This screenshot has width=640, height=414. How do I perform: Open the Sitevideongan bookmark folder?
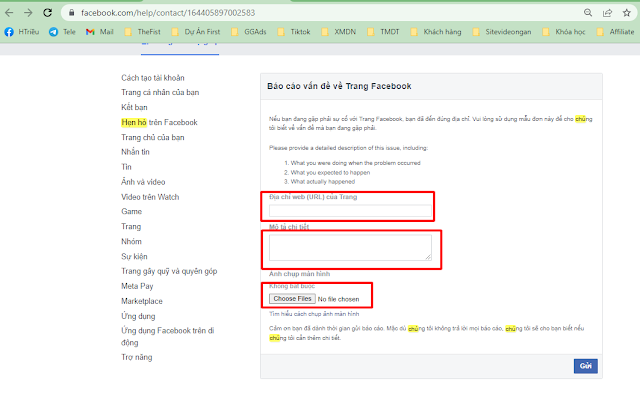502,32
